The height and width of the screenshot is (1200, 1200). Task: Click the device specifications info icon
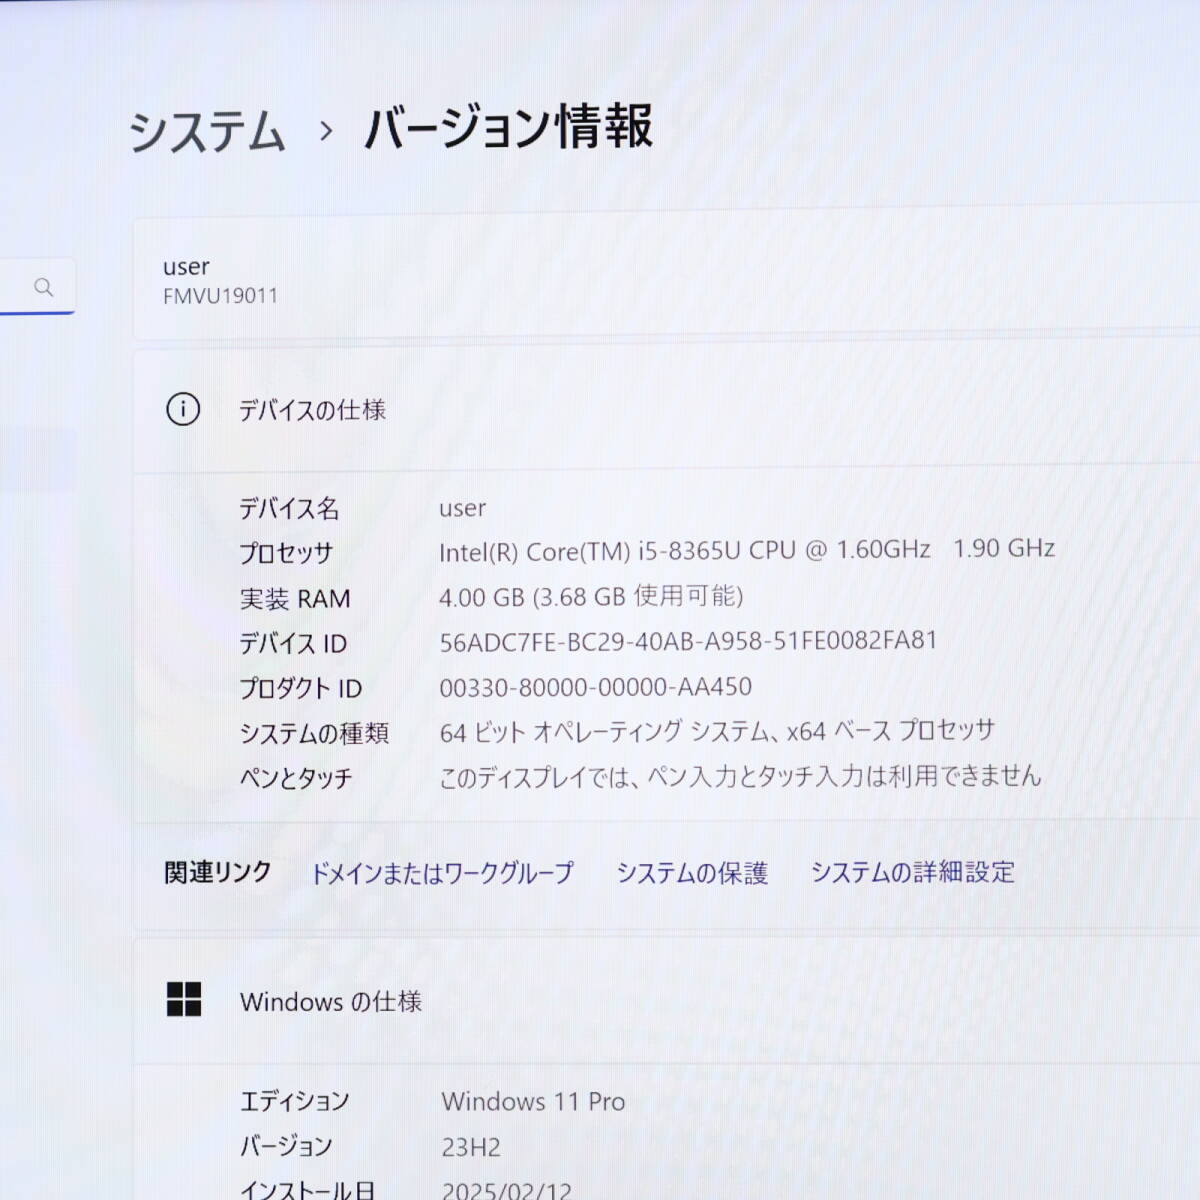(183, 409)
